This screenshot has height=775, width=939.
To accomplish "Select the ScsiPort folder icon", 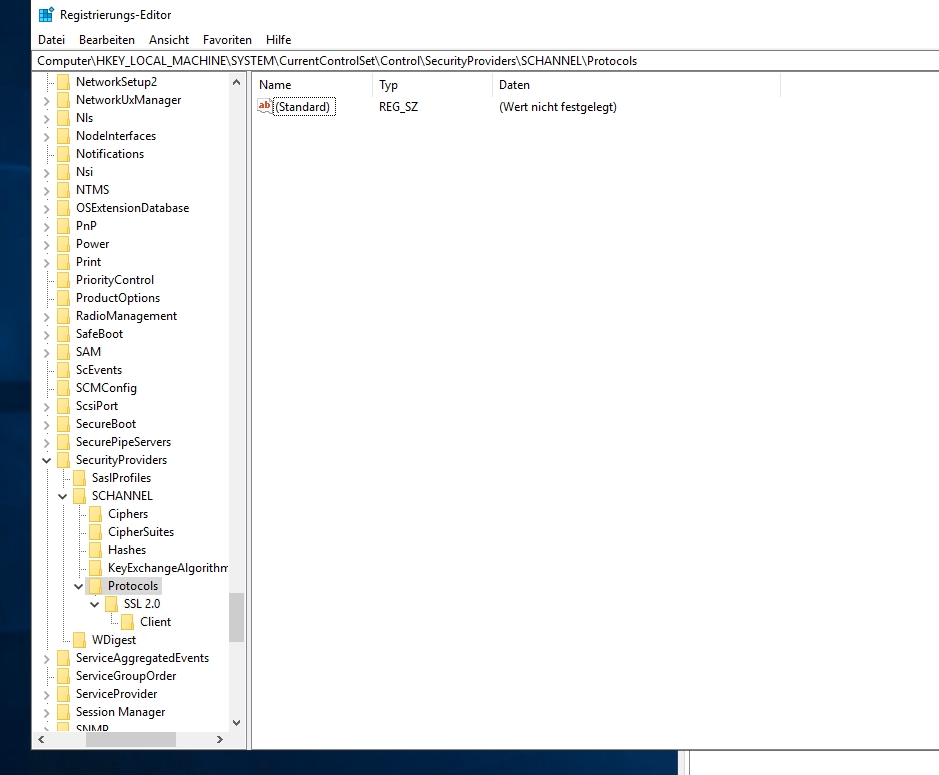I will 63,405.
